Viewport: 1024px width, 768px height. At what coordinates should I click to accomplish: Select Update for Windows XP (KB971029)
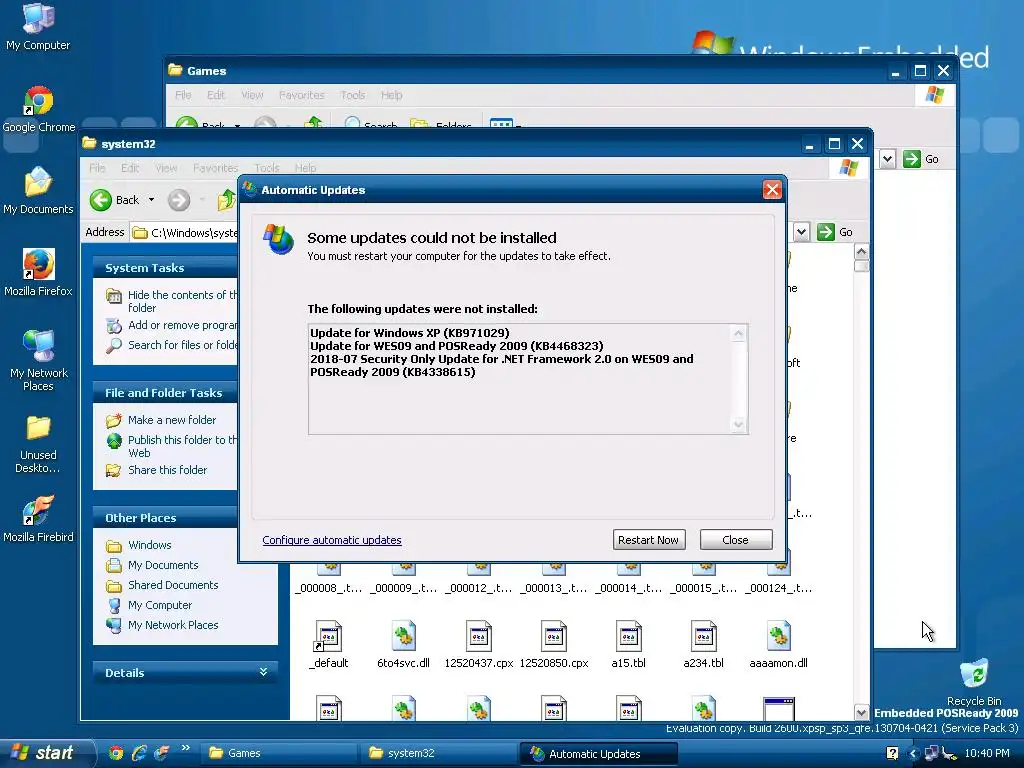(409, 333)
